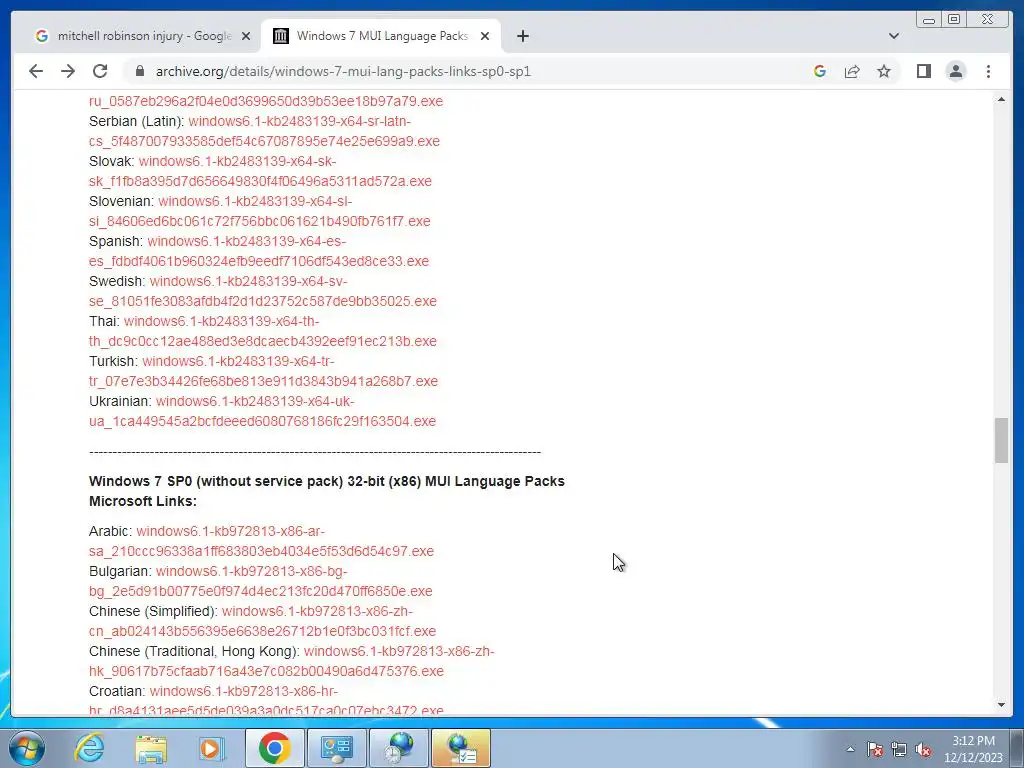The width and height of the screenshot is (1024, 768).
Task: Open network status tray icon
Action: pos(899,749)
